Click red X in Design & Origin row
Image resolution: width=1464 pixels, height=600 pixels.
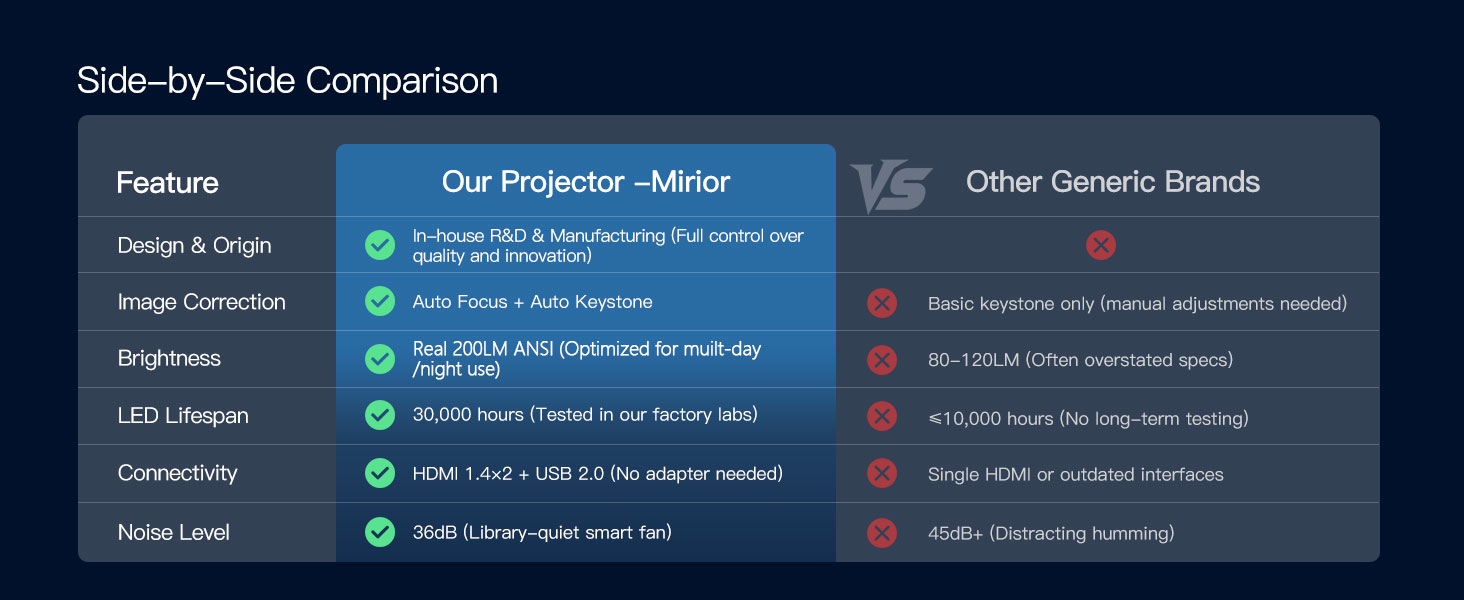(x=1101, y=245)
